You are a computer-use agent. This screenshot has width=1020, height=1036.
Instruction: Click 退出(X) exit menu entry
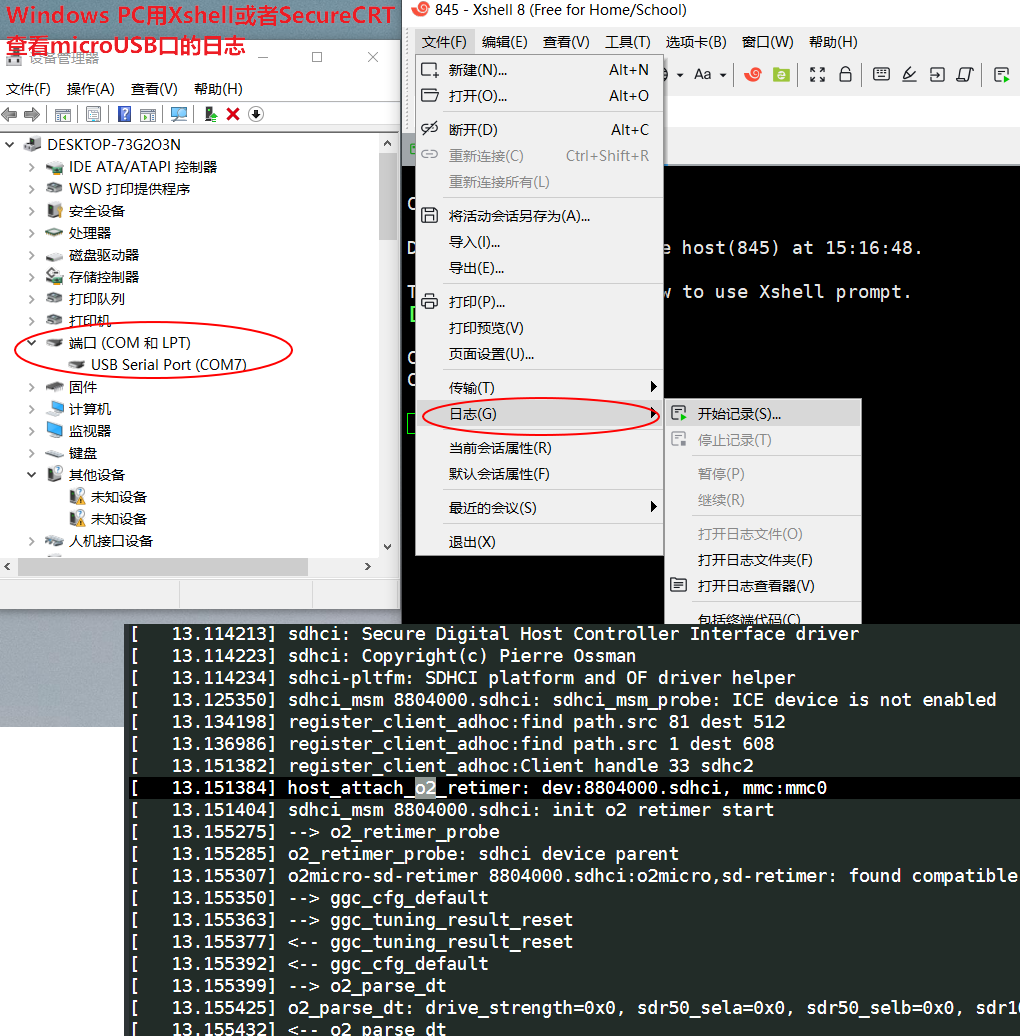point(540,542)
